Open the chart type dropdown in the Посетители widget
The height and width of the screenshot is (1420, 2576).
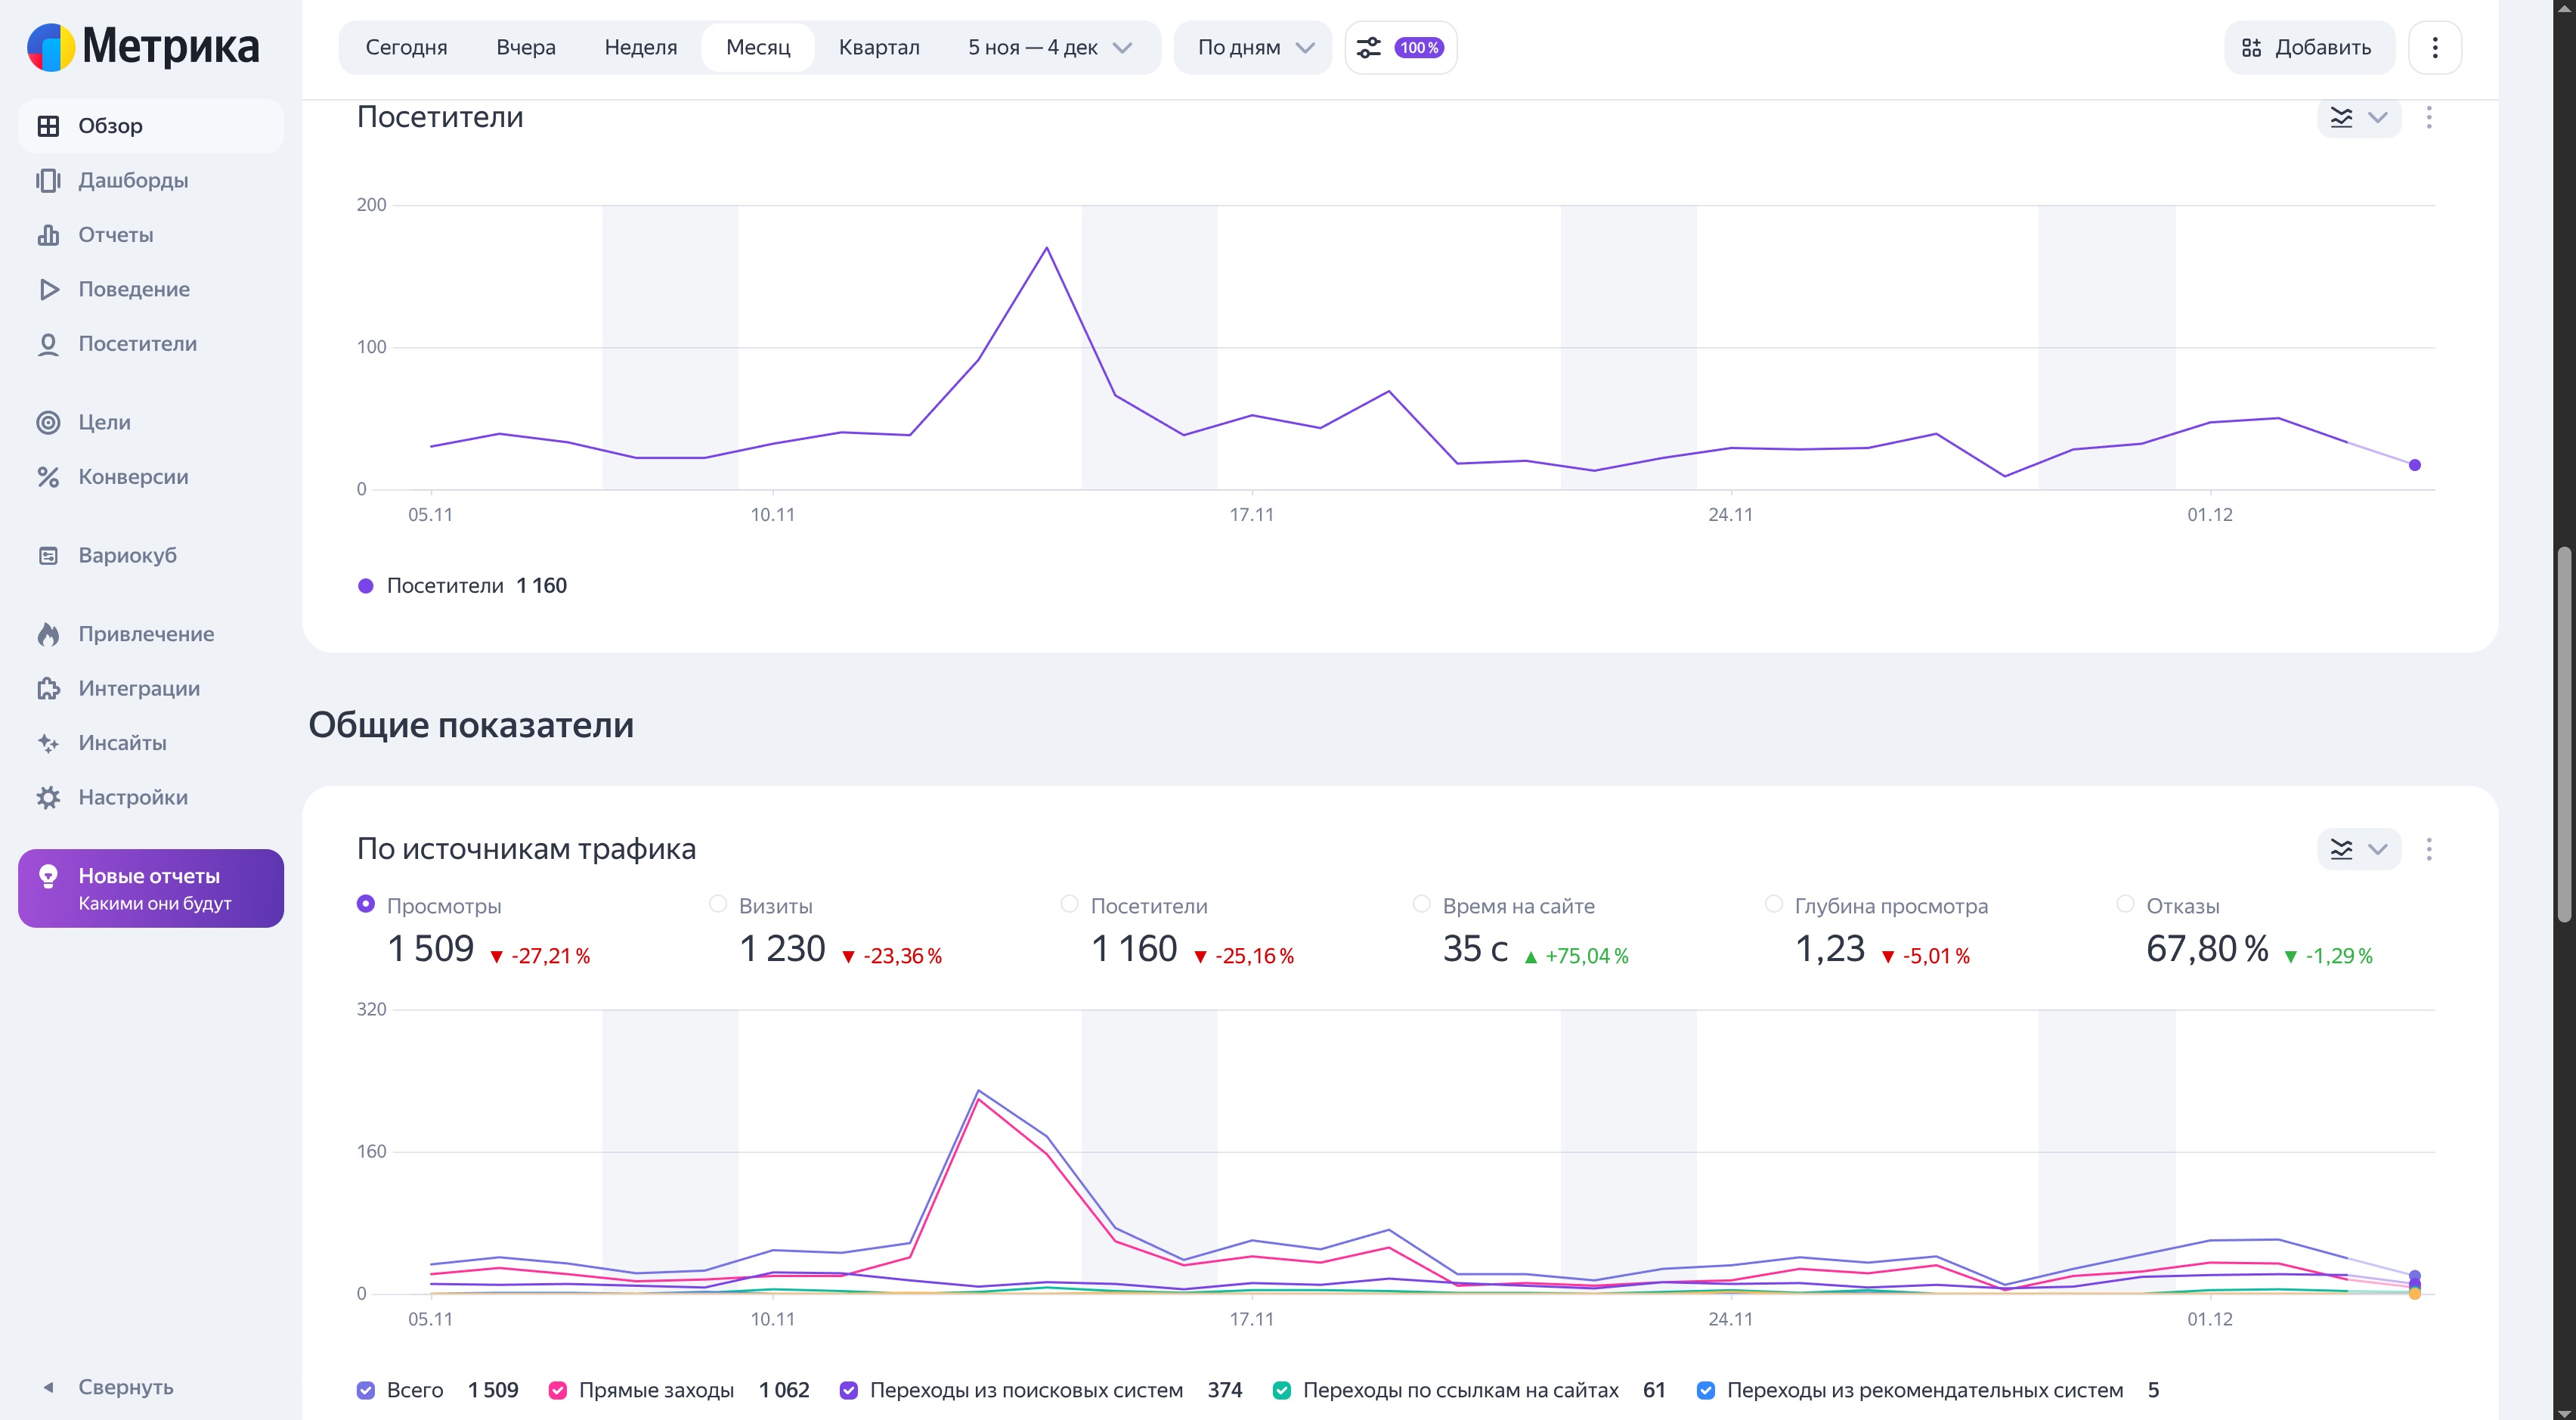[2358, 118]
